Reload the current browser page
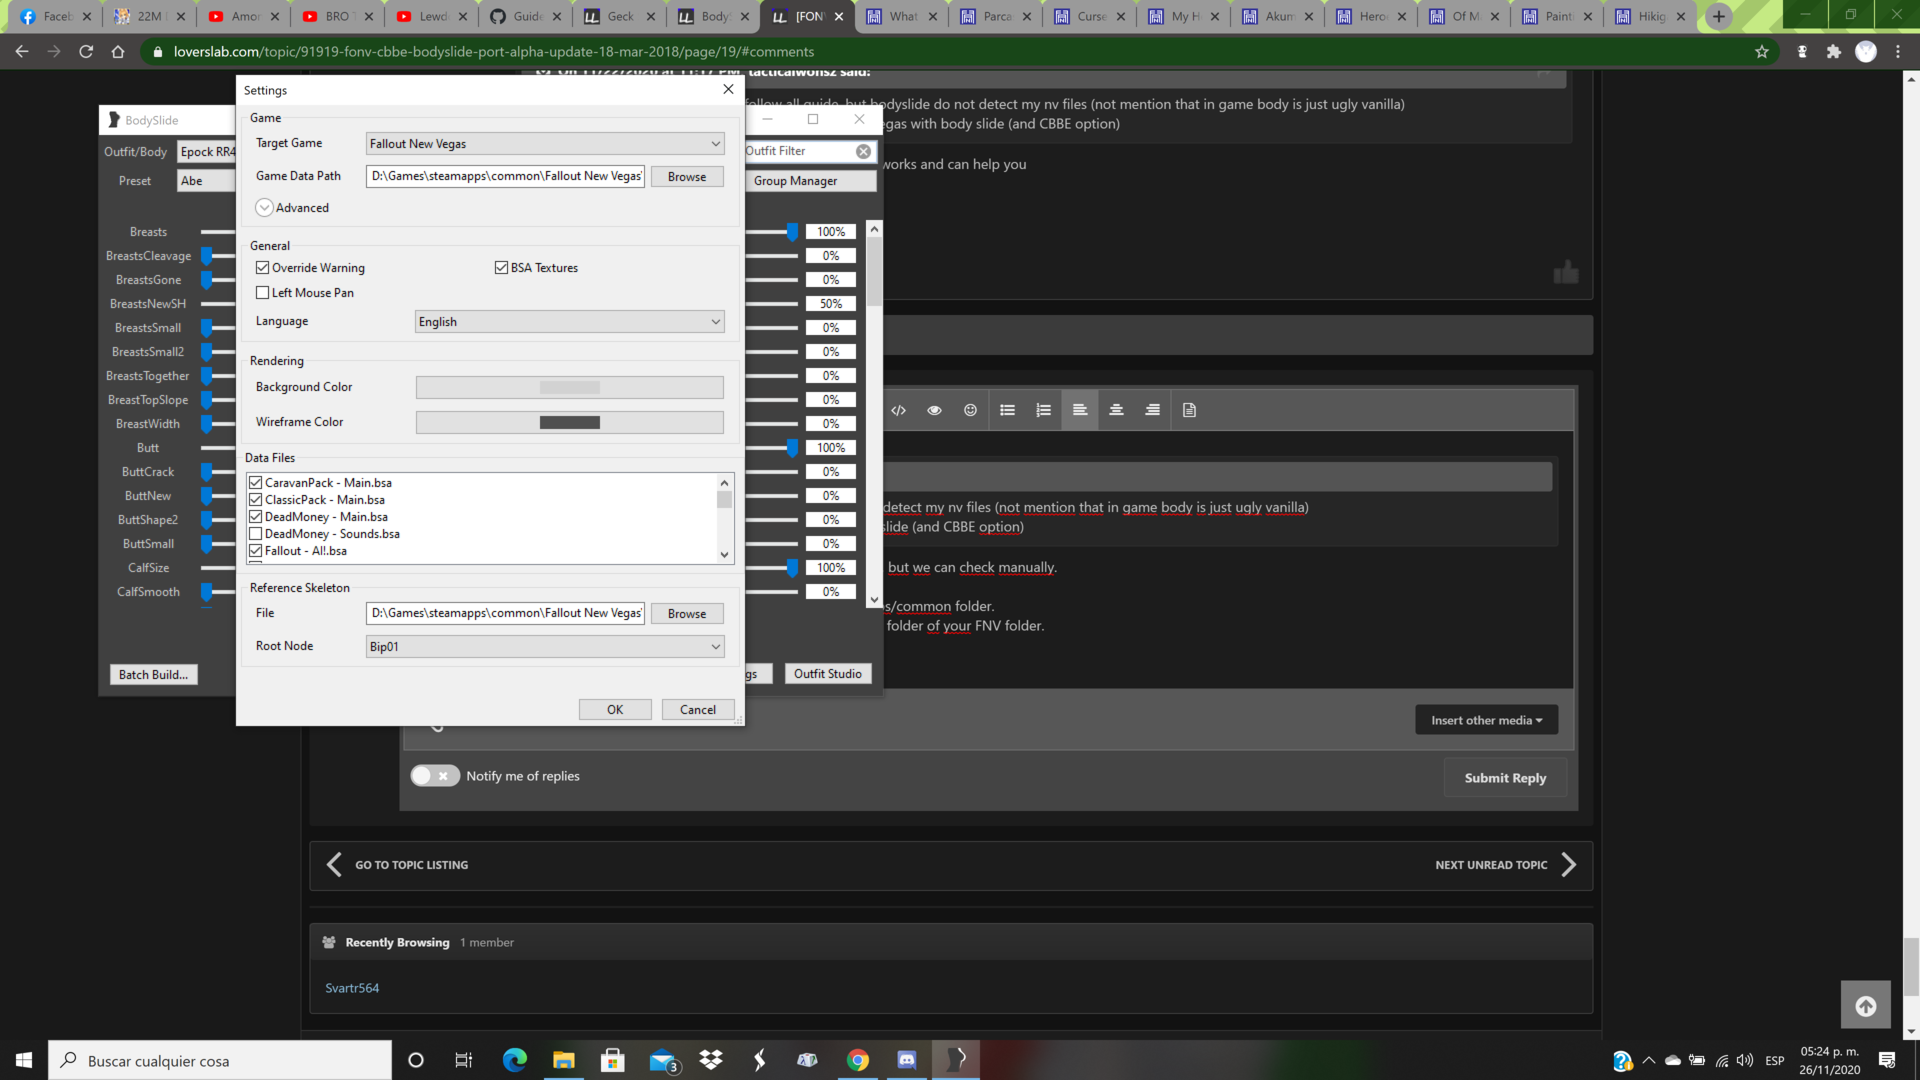This screenshot has width=1920, height=1080. [x=86, y=52]
